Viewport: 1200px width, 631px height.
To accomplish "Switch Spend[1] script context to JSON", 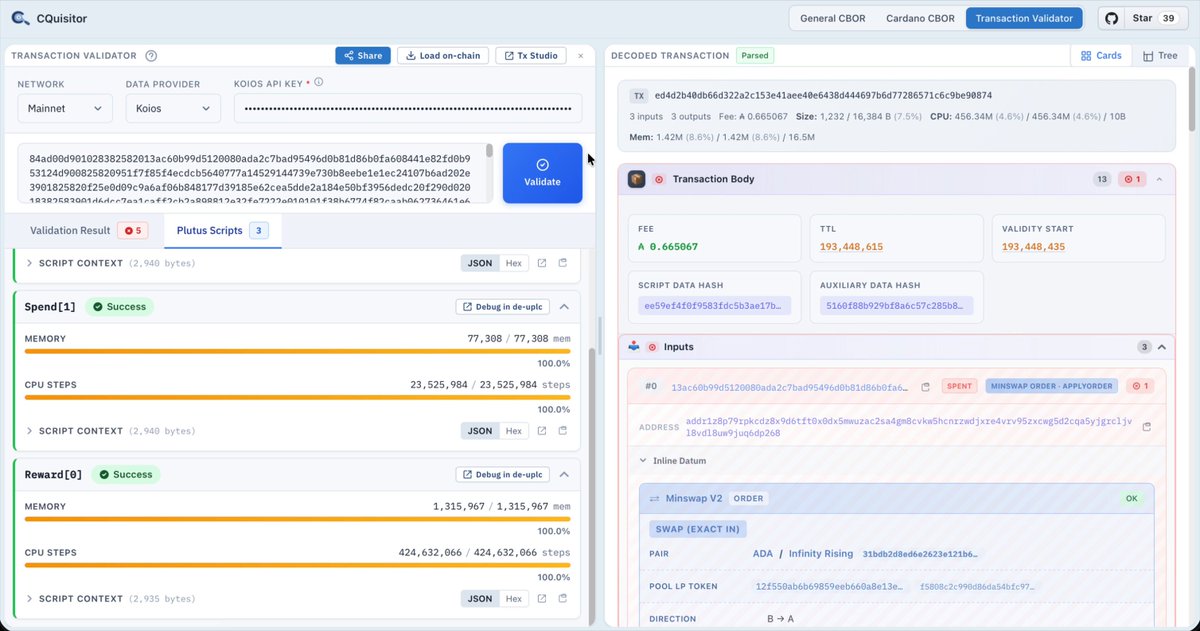I will (480, 431).
